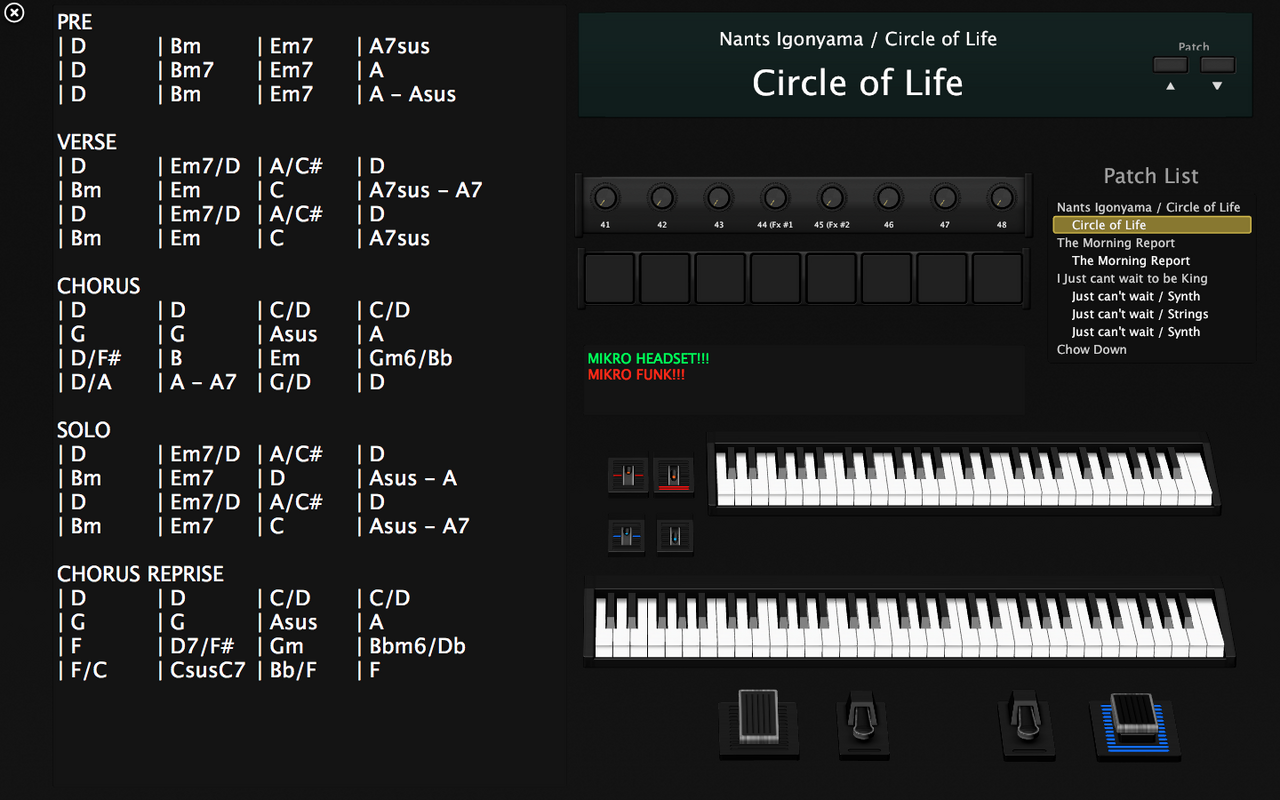Click the VERSE section heading
This screenshot has height=800, width=1280.
point(87,142)
